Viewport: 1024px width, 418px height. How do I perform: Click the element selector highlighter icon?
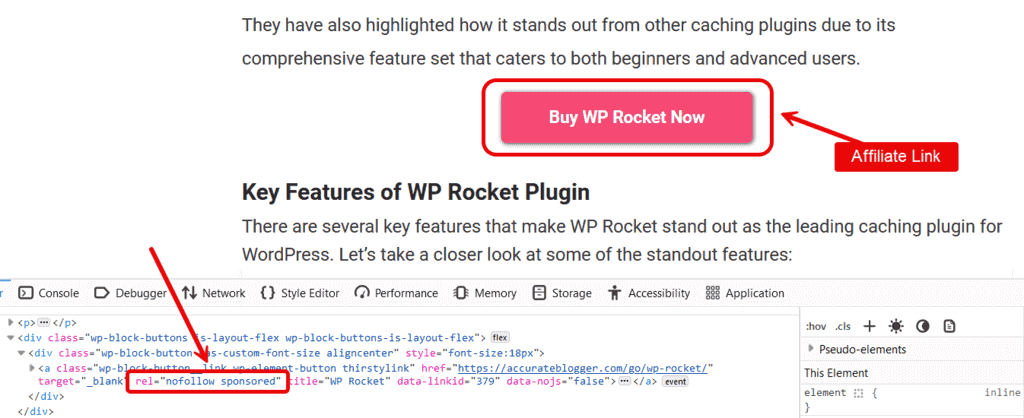[x=859, y=393]
